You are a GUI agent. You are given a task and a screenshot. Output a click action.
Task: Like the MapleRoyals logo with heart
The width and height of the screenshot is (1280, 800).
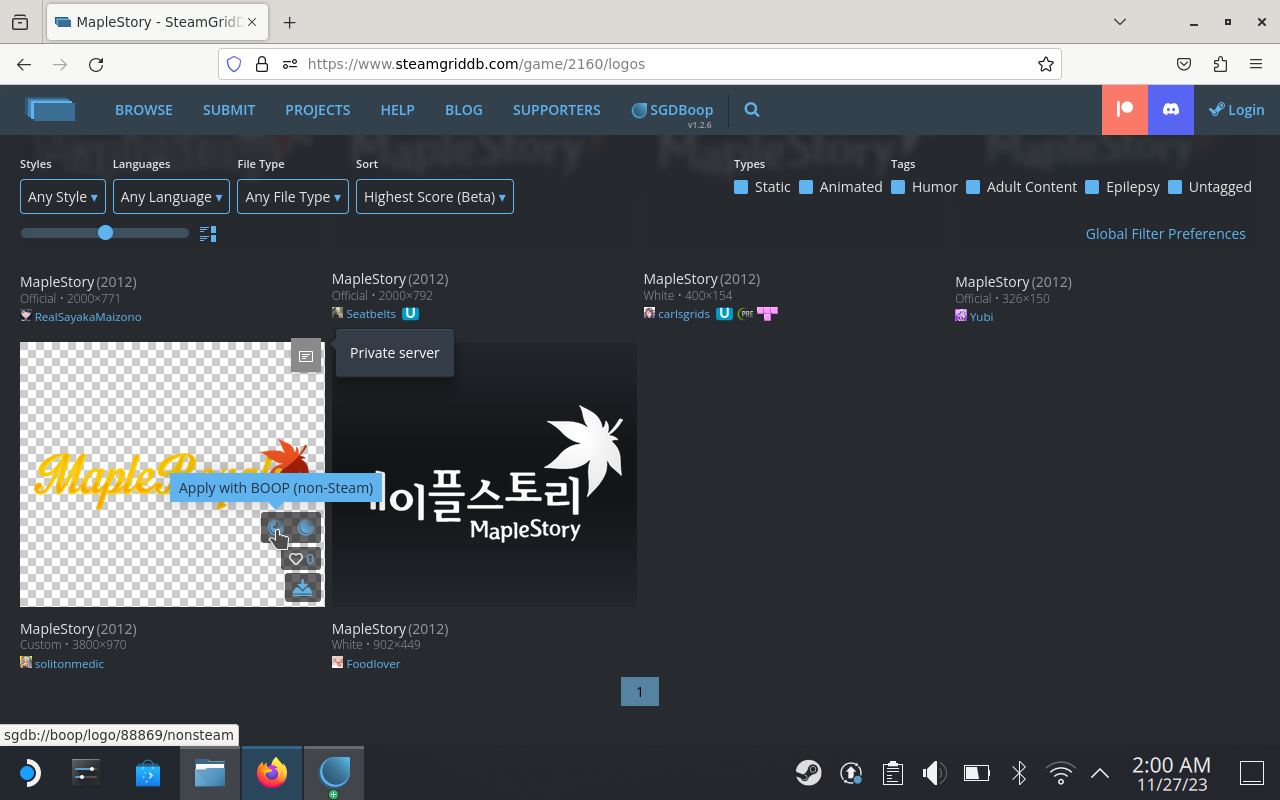pos(301,559)
